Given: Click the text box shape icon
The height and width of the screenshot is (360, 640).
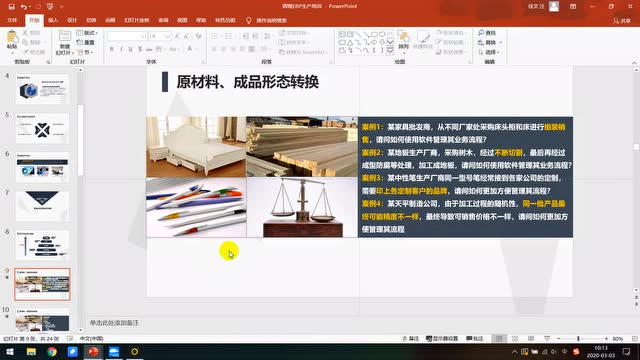Looking at the screenshot, I should pyautogui.click(x=342, y=34).
